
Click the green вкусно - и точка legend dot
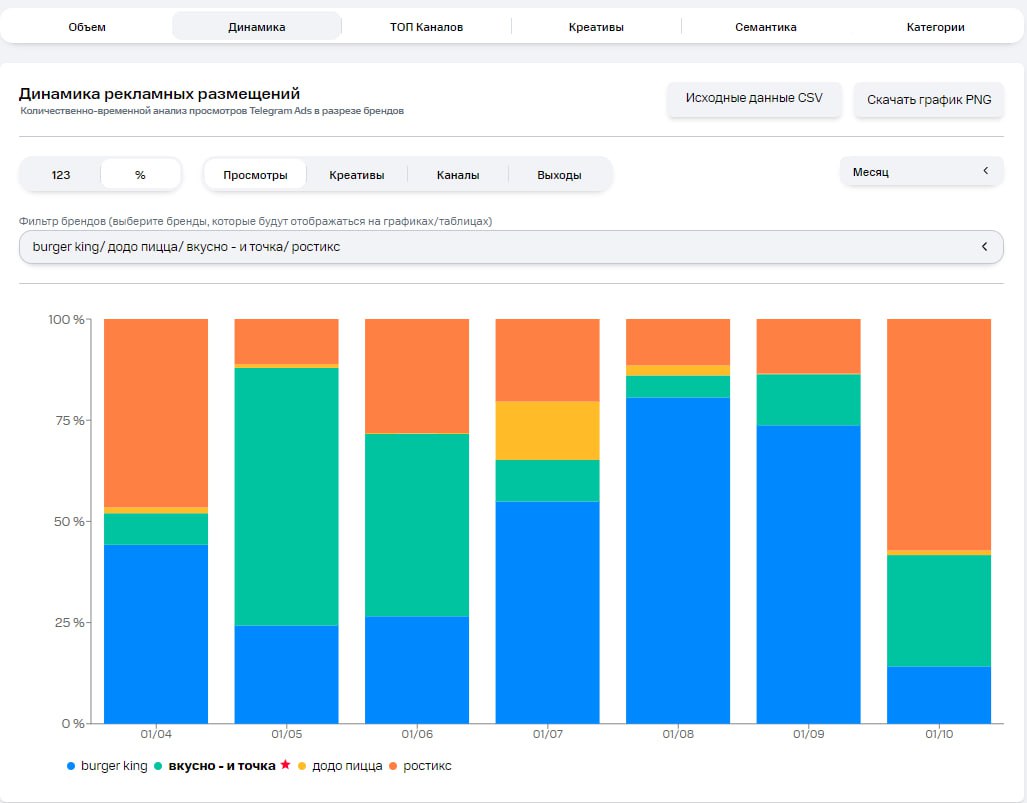160,766
